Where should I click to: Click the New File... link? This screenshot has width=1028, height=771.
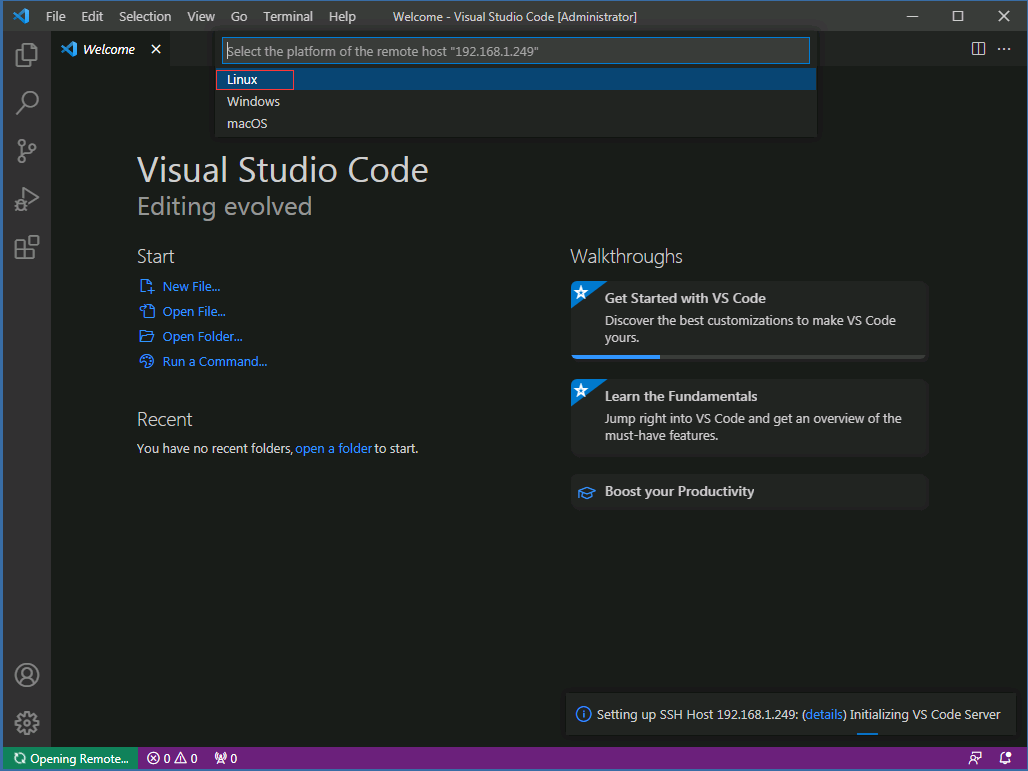(x=191, y=286)
